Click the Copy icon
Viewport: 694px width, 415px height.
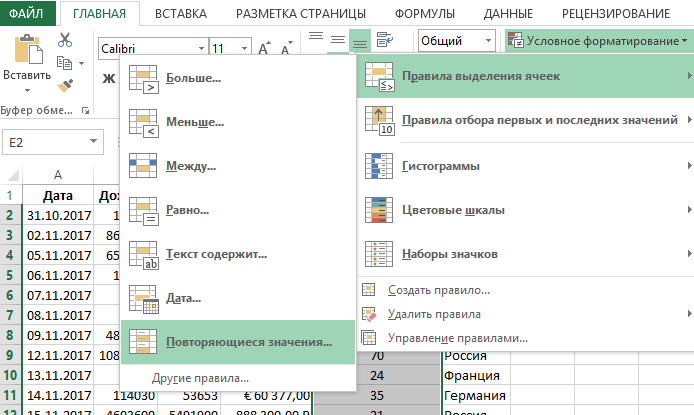pyautogui.click(x=65, y=63)
